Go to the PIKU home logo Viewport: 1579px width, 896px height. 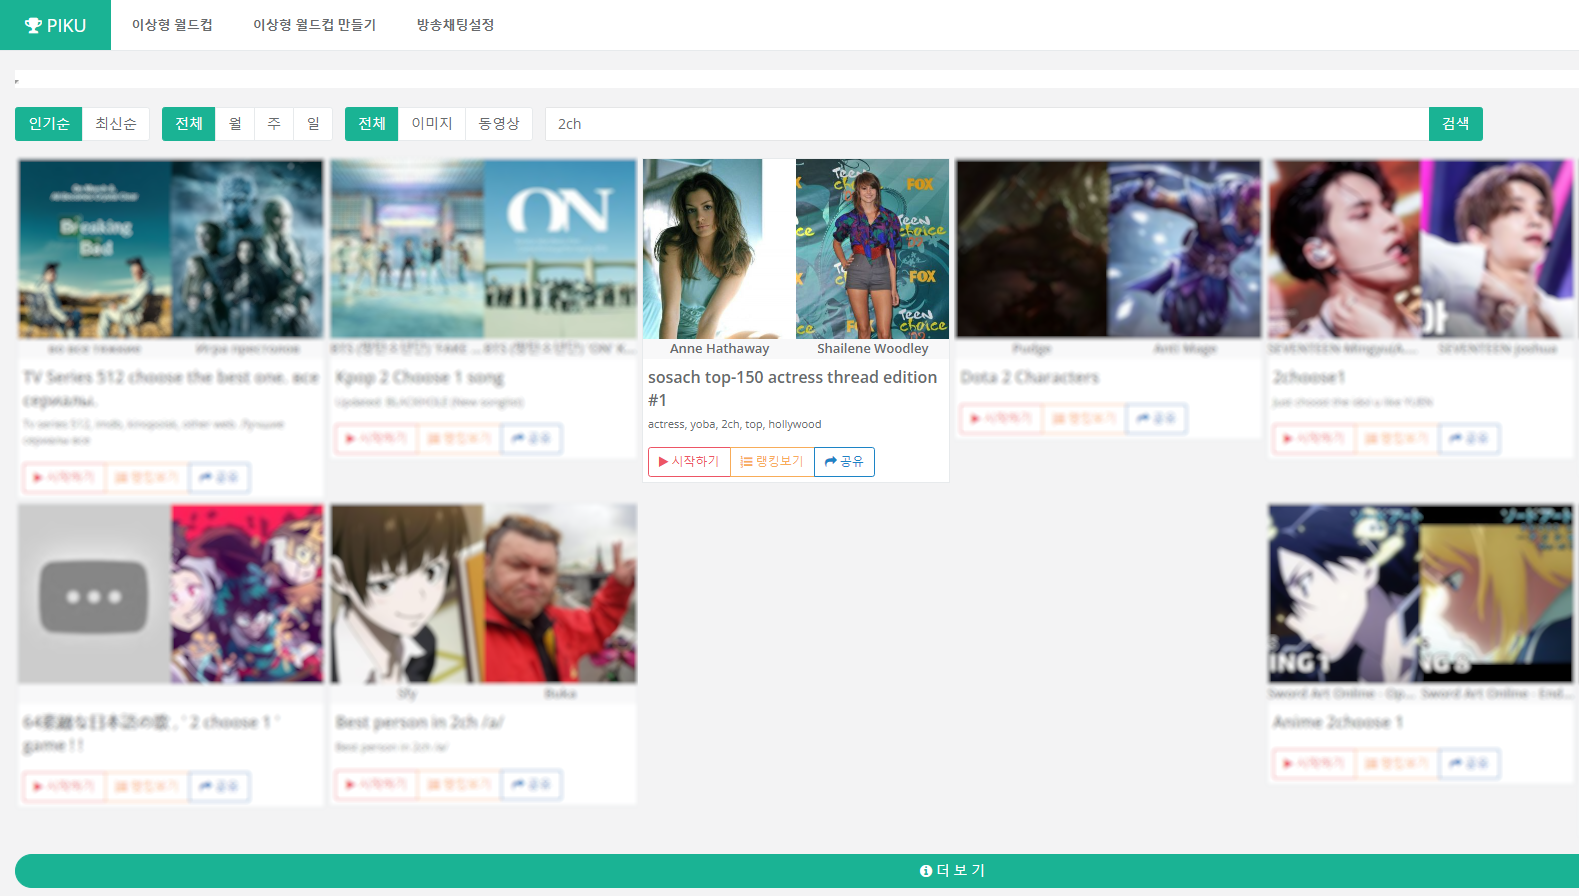(55, 25)
